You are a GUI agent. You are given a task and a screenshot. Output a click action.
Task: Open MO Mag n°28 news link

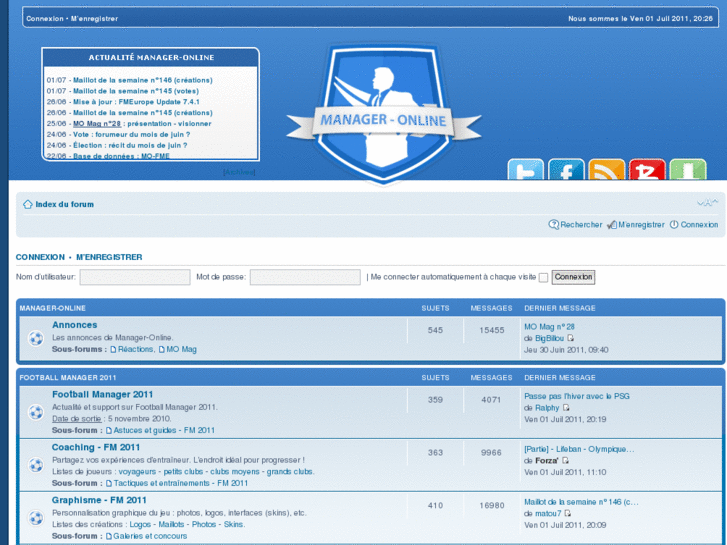tap(97, 123)
